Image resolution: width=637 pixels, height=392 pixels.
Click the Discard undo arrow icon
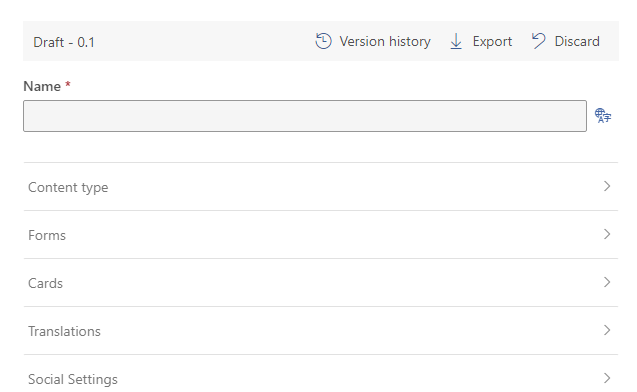point(539,41)
